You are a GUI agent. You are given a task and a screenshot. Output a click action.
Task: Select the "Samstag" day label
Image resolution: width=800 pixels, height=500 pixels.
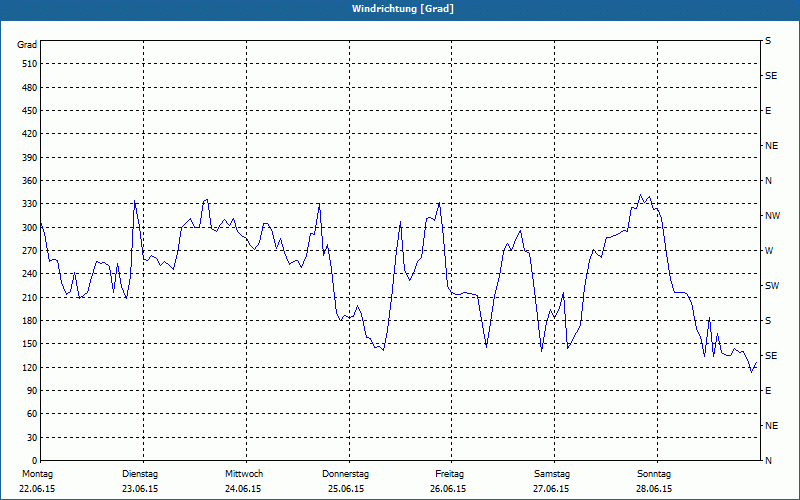(552, 474)
